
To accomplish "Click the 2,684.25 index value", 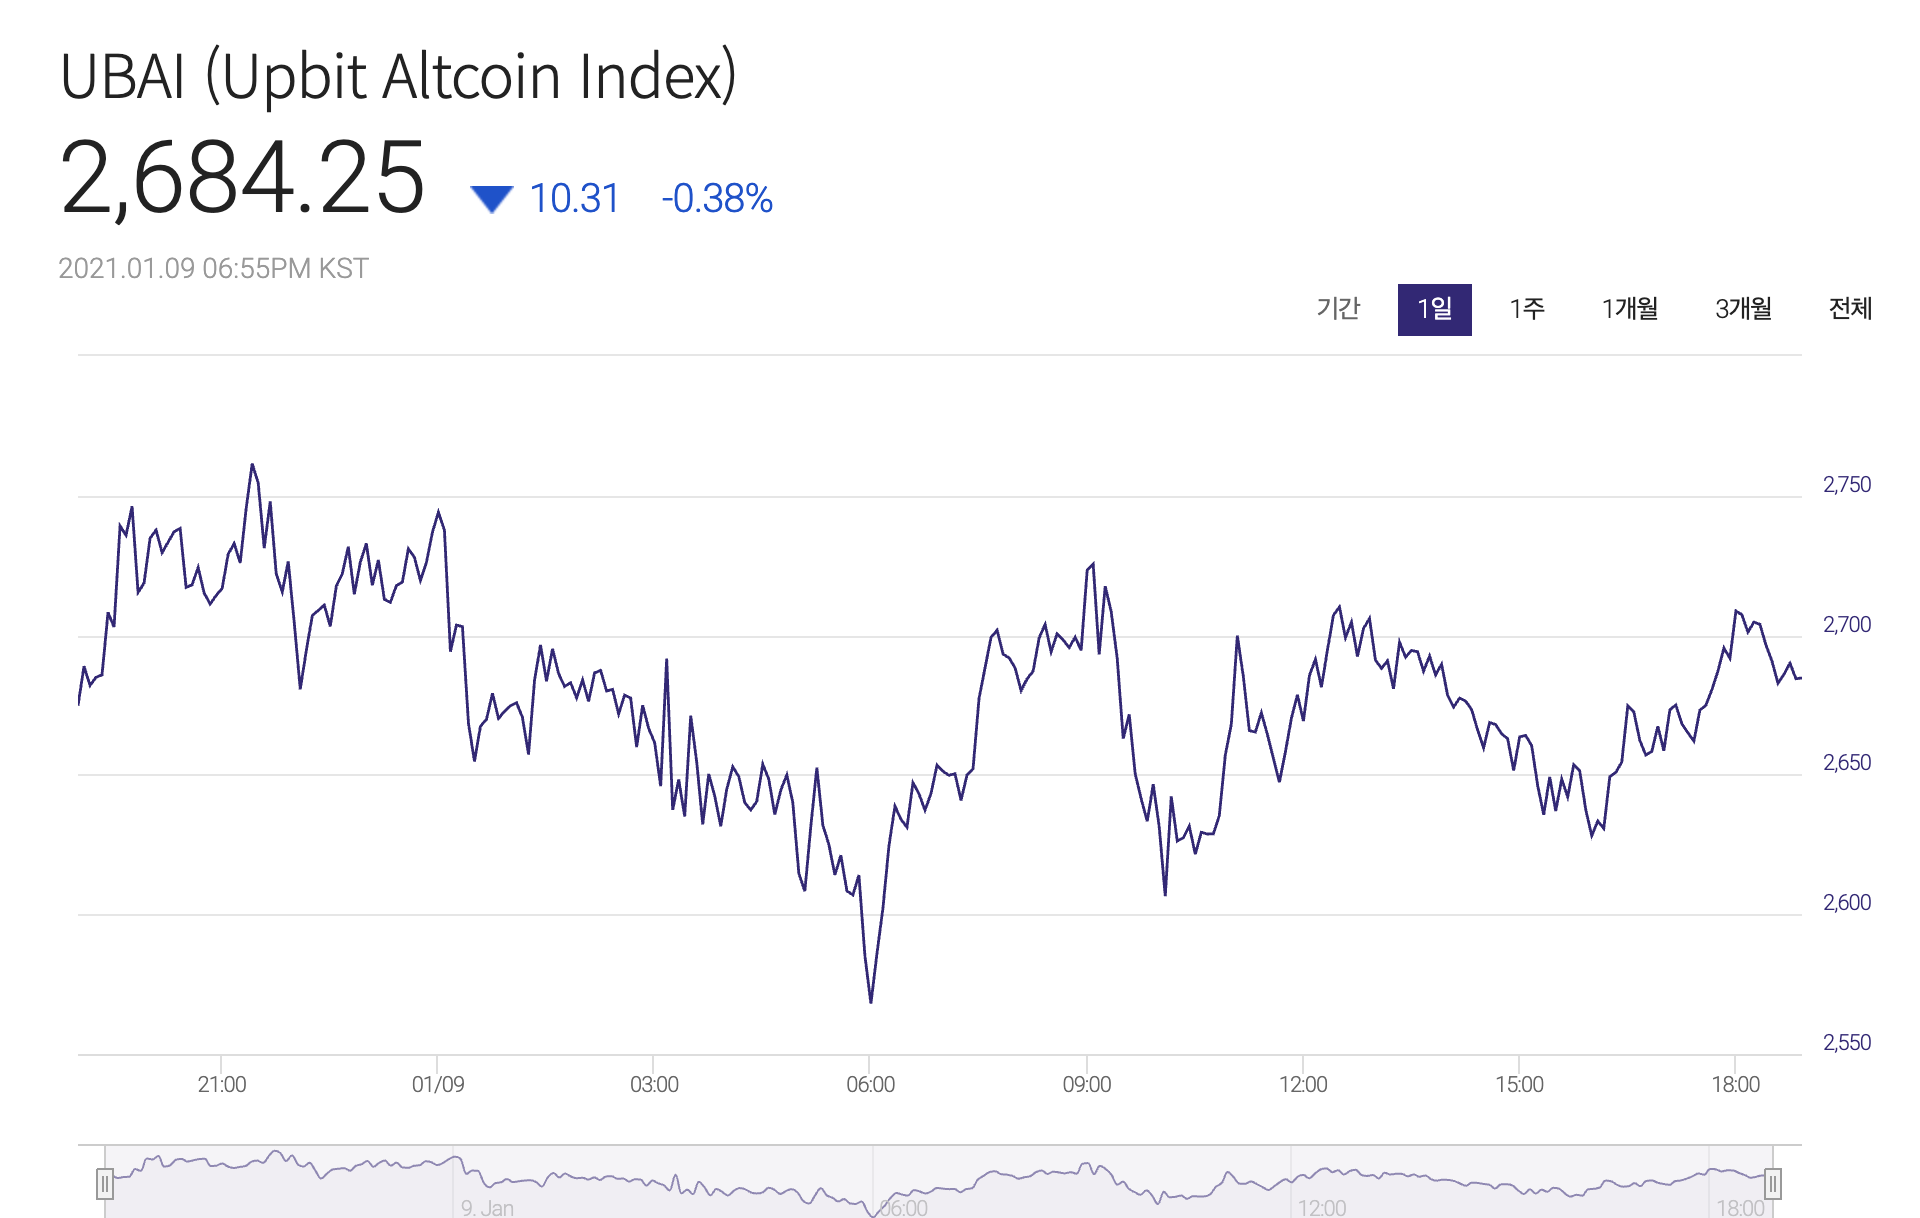I will click(x=243, y=178).
